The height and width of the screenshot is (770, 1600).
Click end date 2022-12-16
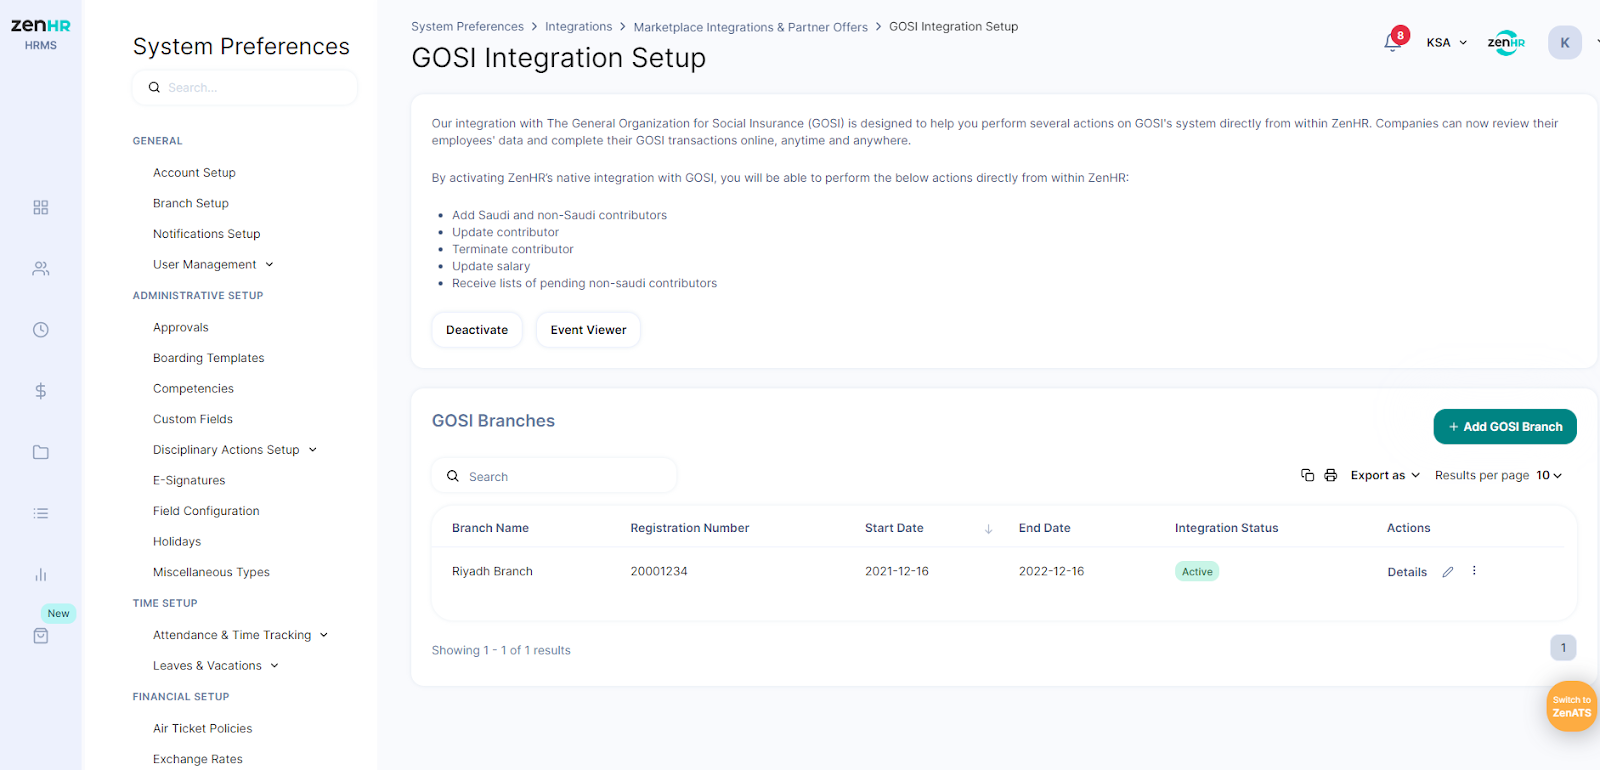[1051, 572]
